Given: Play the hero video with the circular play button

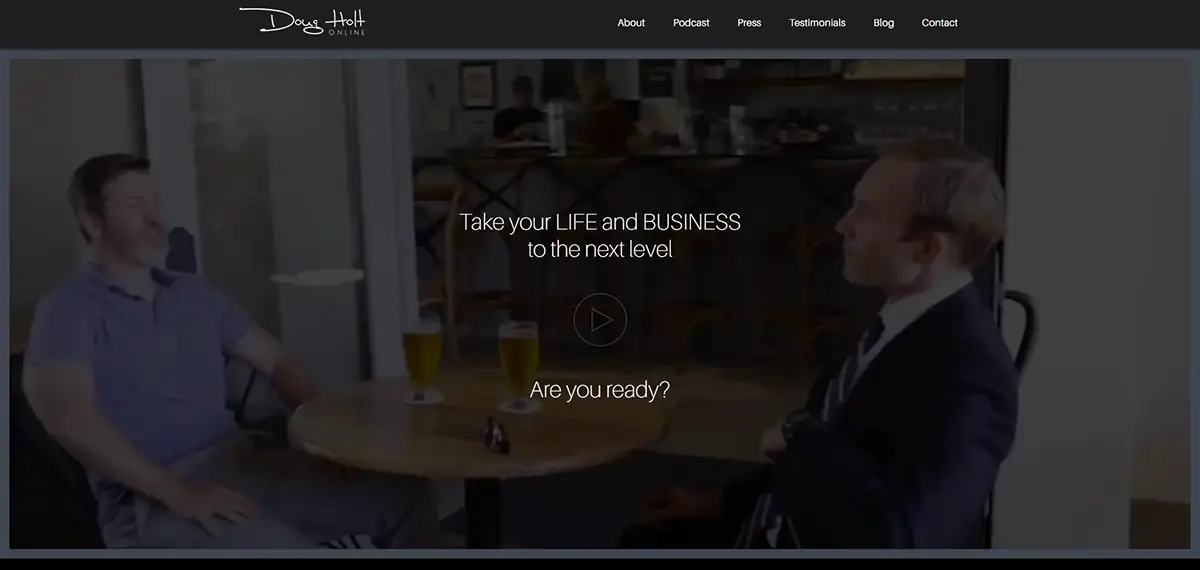Looking at the screenshot, I should 600,320.
